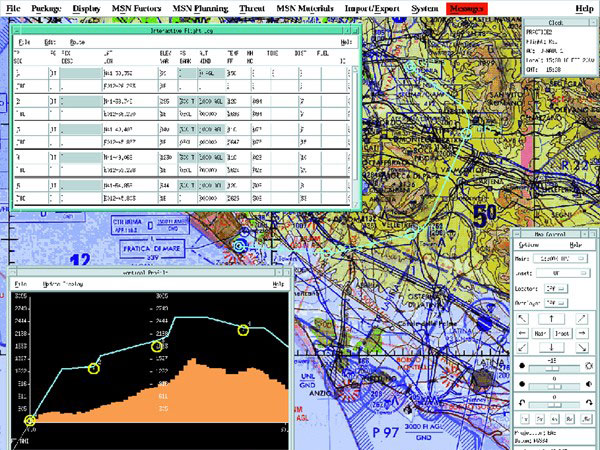The image size is (600, 450).
Task: Open Help menu in Map Control
Action: (576, 245)
